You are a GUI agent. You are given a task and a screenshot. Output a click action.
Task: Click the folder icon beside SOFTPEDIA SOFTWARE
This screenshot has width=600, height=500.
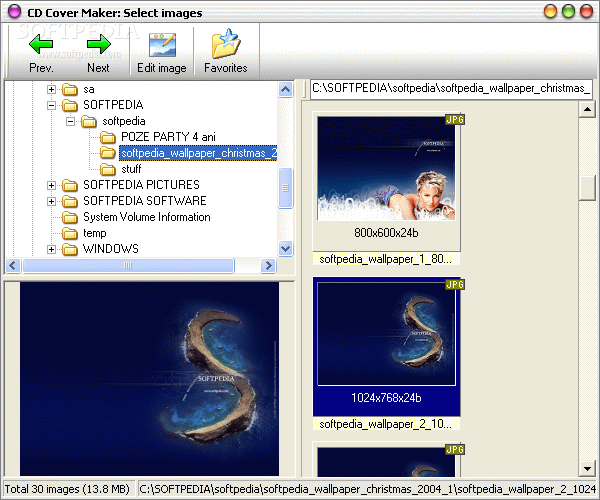70,201
